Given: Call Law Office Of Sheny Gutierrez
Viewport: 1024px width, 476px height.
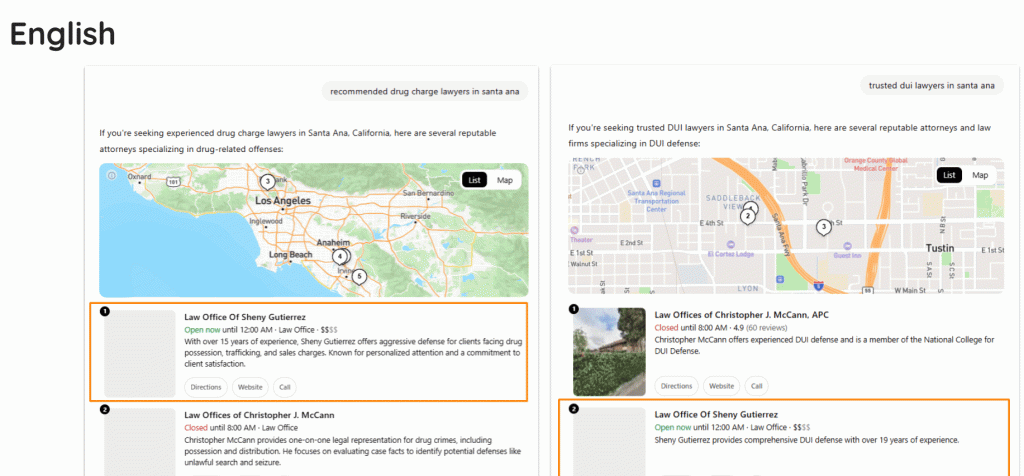Looking at the screenshot, I should tap(285, 387).
